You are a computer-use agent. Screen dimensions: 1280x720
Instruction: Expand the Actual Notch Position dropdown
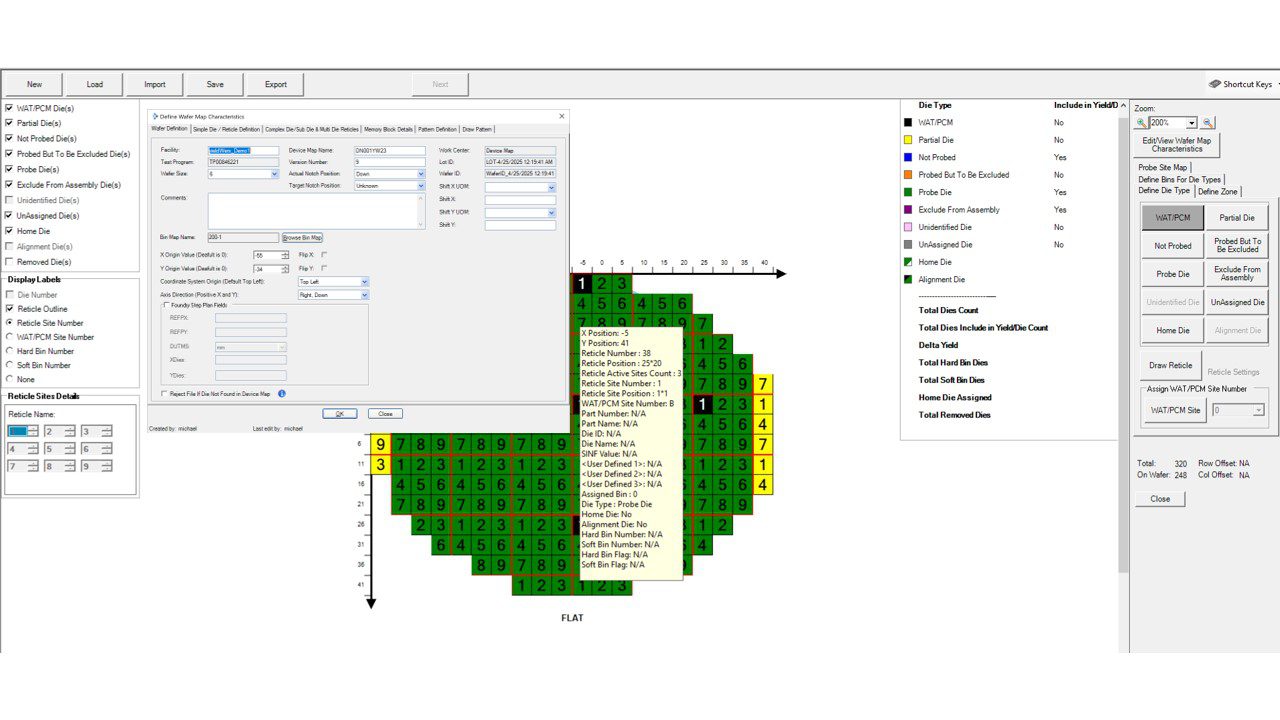click(420, 174)
